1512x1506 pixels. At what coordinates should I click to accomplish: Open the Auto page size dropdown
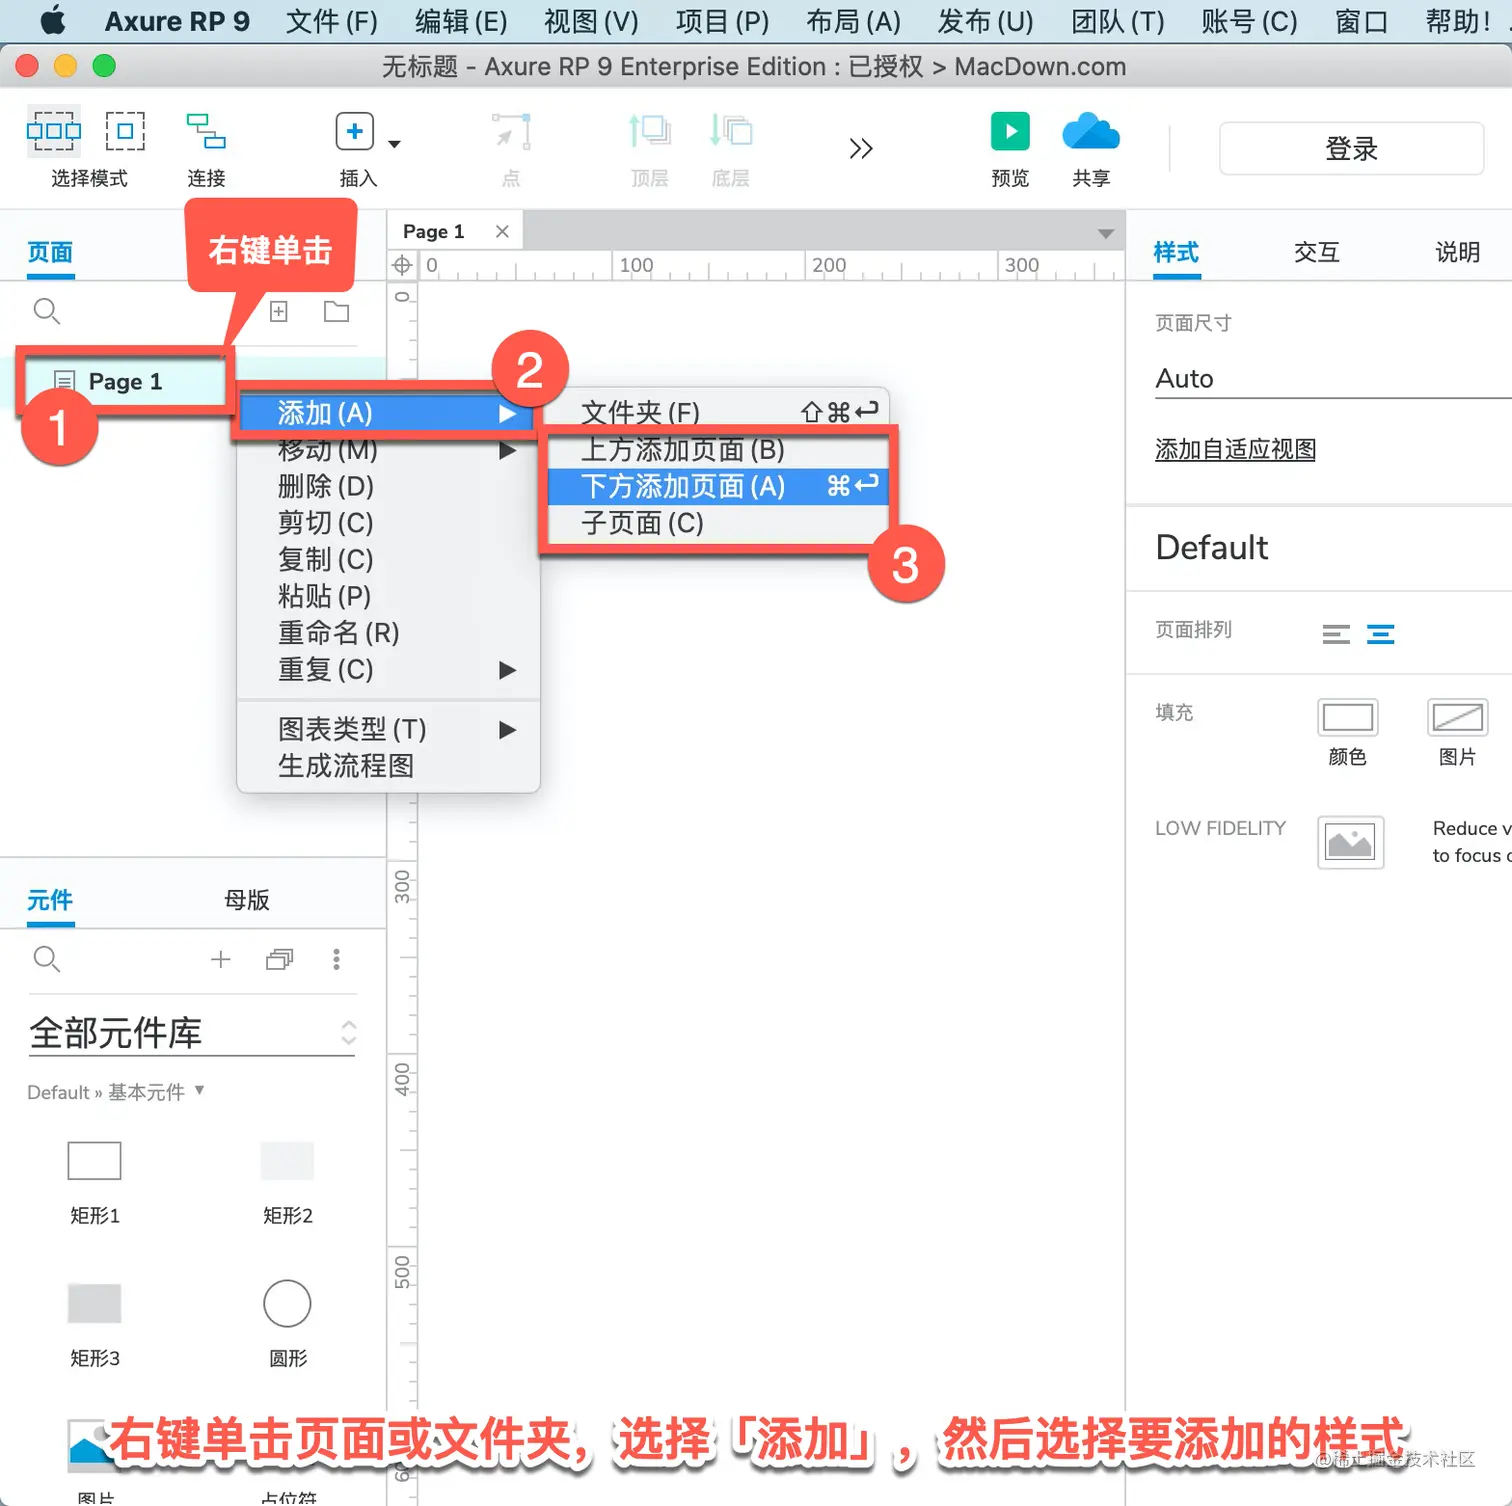coord(1333,379)
